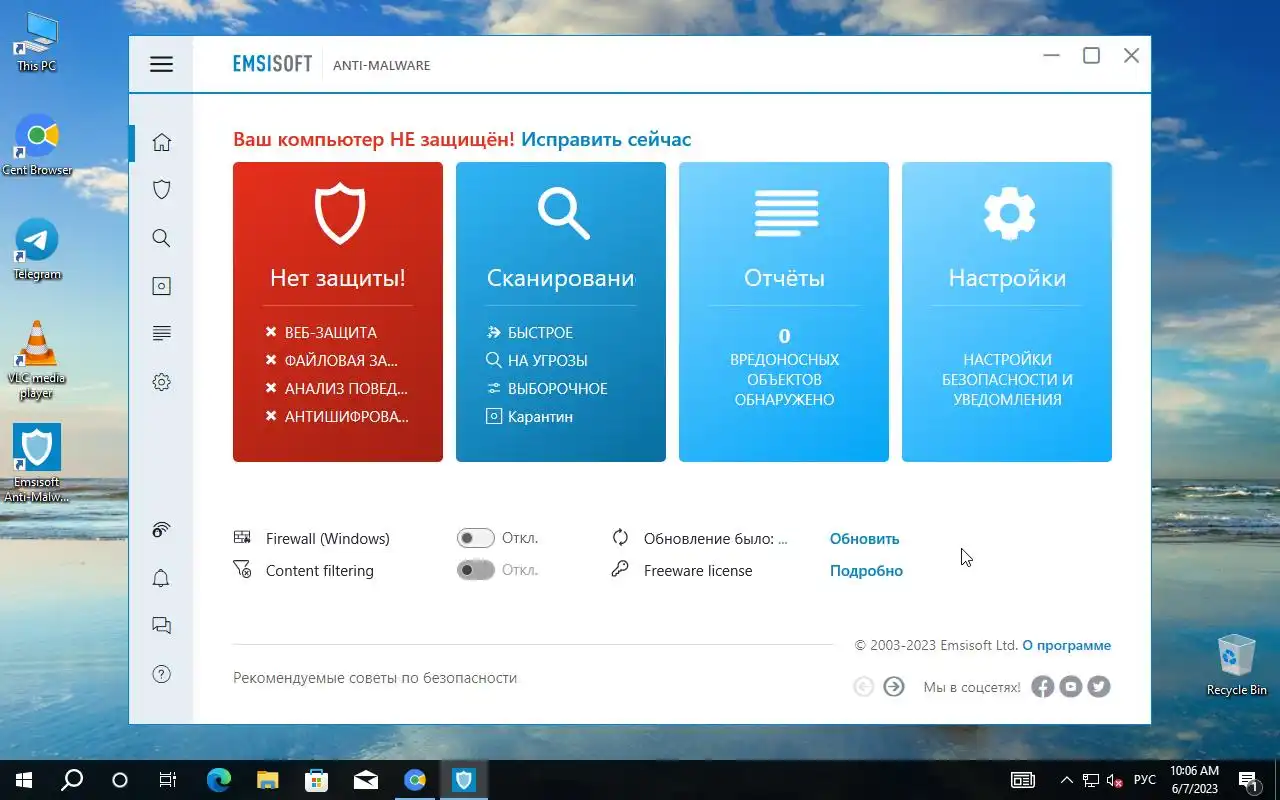The image size is (1280, 800).
Task: Click АНТИШИФРОВА... entry
Action: coord(338,416)
